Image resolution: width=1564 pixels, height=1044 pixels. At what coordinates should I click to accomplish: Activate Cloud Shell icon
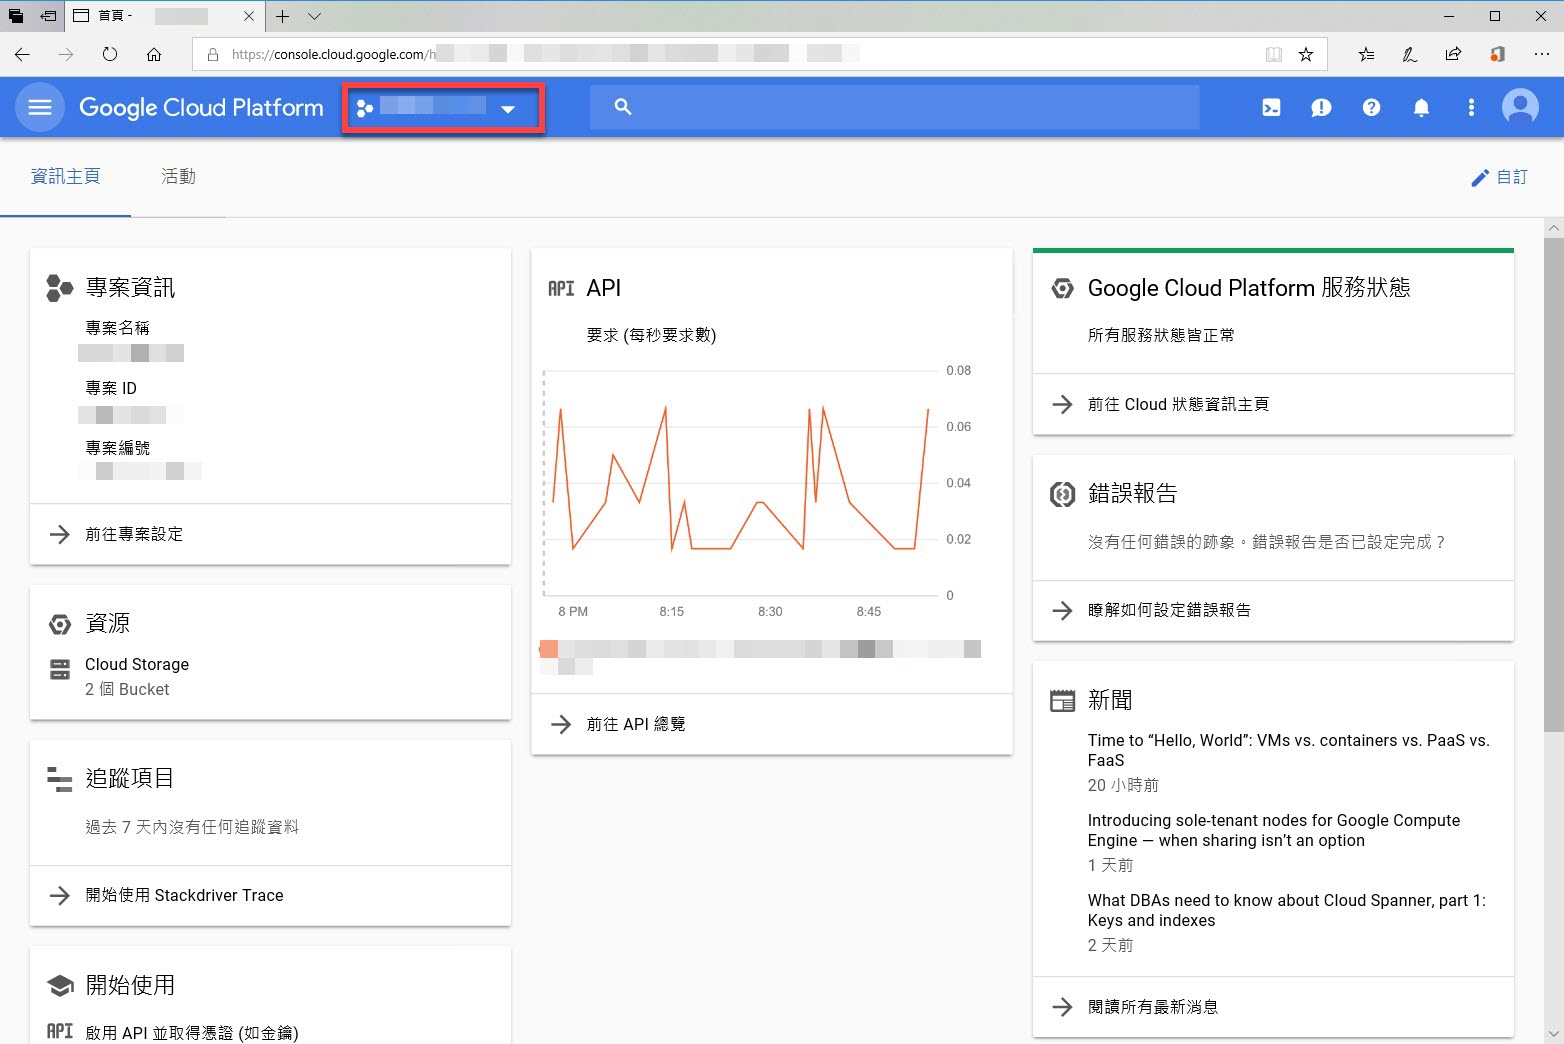1271,107
